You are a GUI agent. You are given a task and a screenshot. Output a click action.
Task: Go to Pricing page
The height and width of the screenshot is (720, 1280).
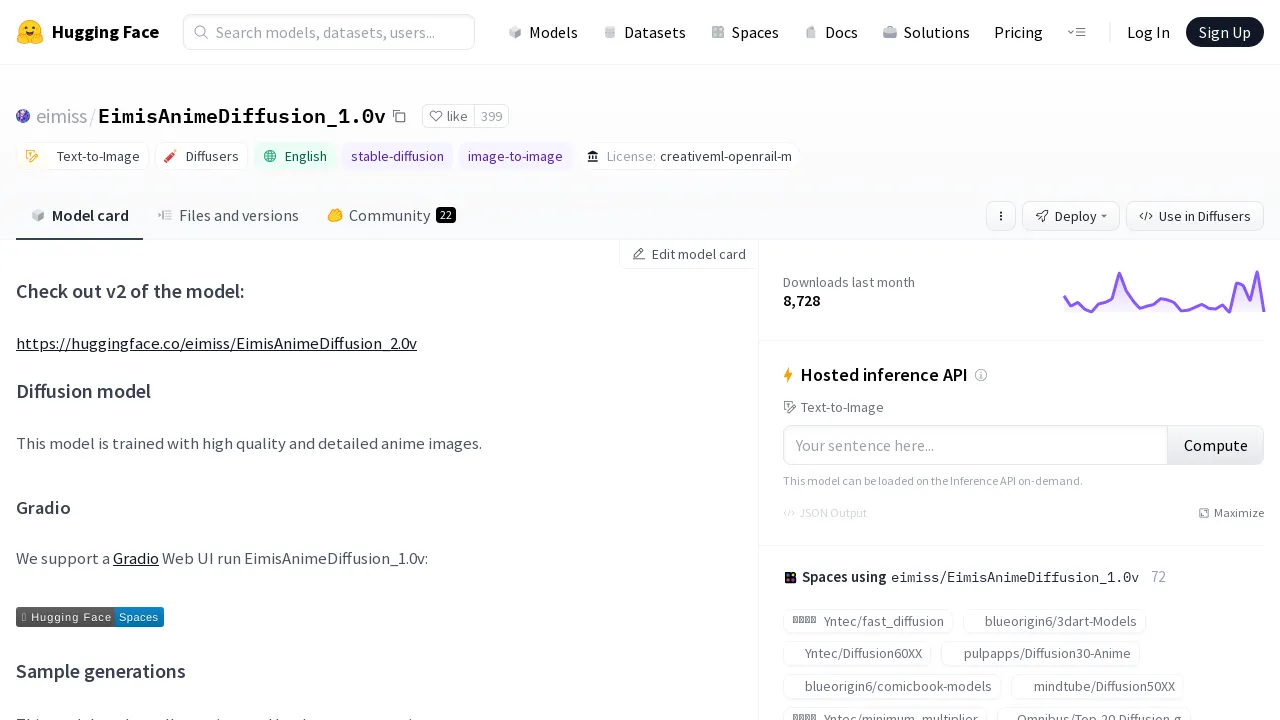coord(1018,32)
